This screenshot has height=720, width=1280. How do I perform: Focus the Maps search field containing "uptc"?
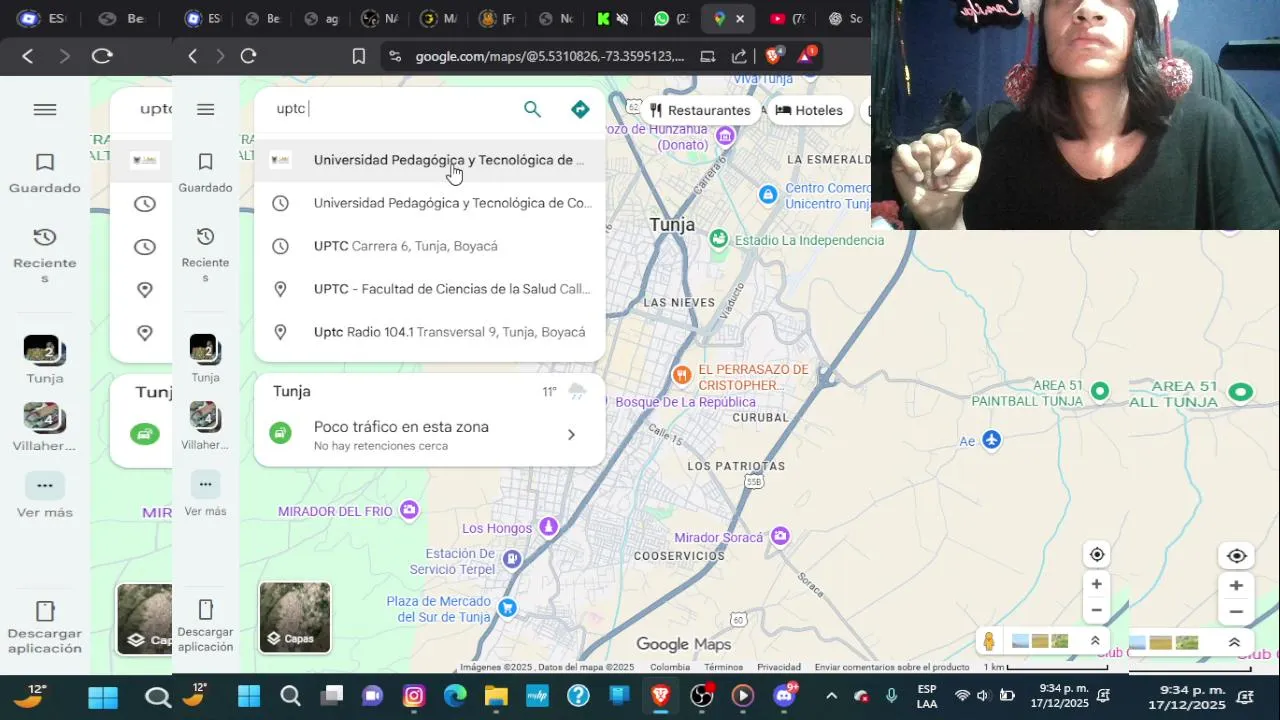tap(390, 109)
